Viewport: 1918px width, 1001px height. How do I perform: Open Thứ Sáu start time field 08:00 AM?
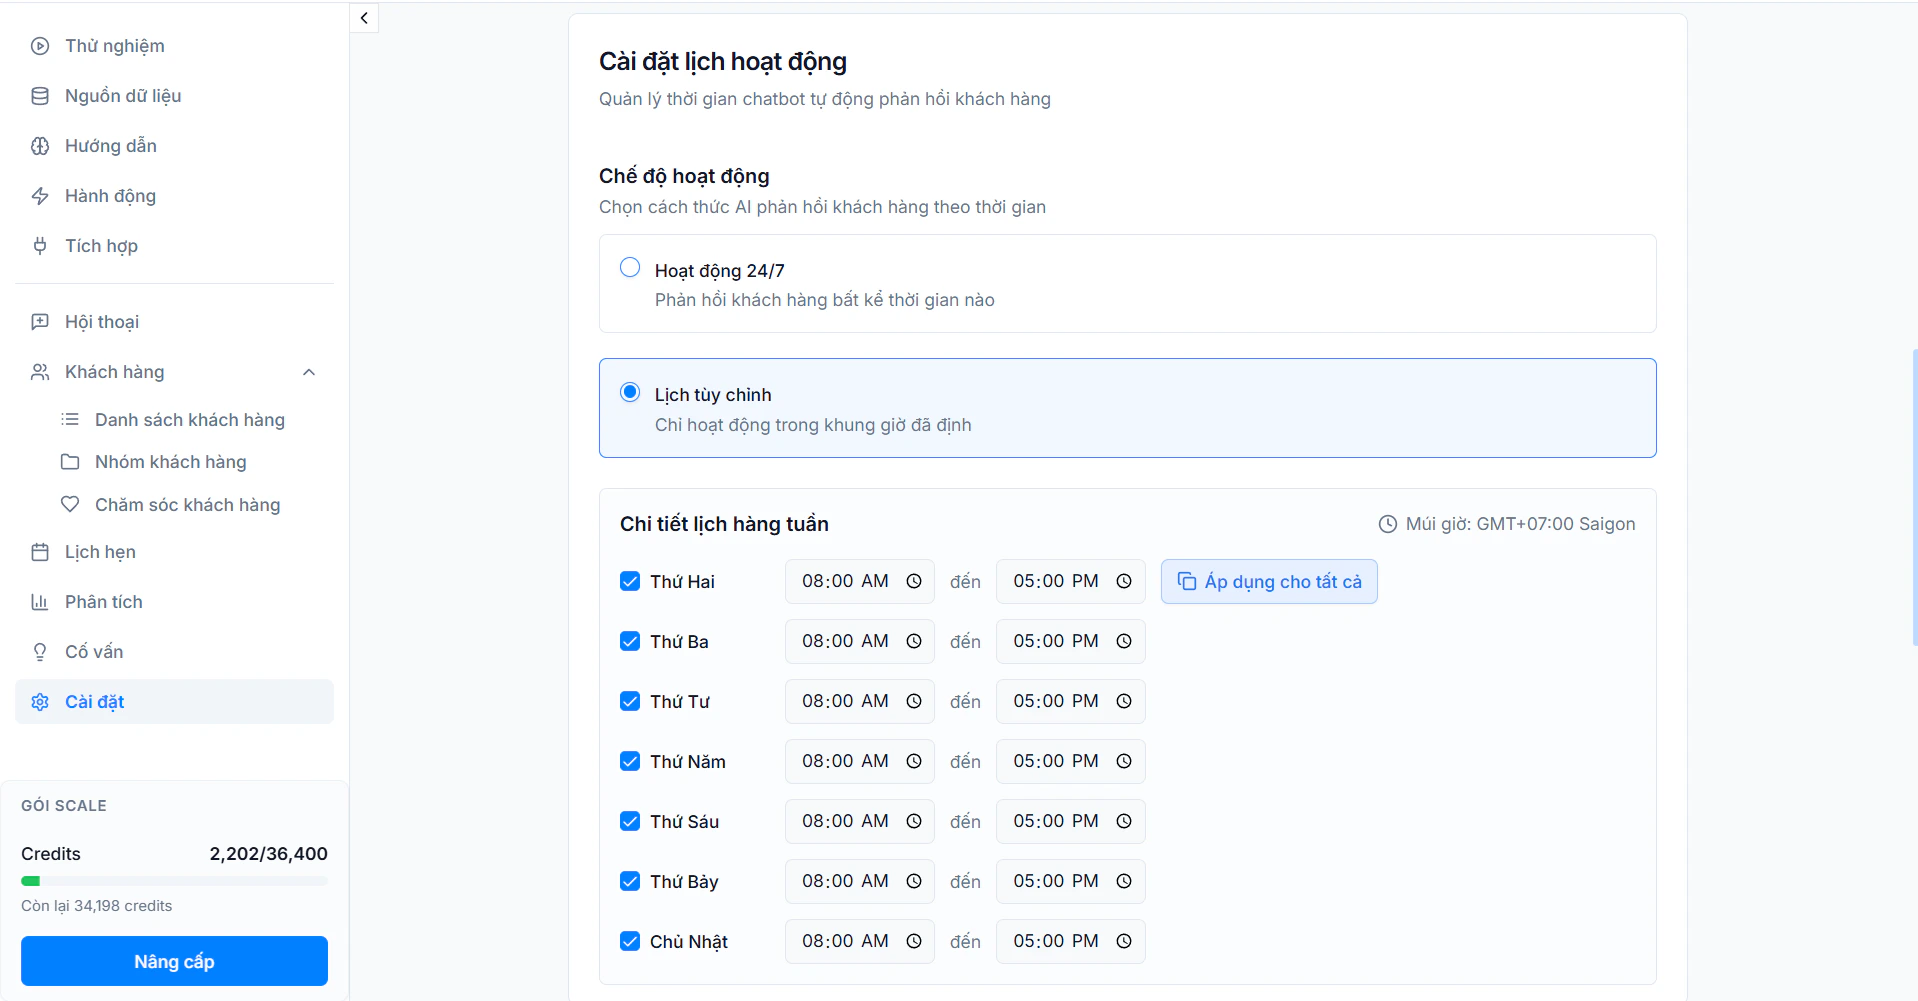point(860,821)
